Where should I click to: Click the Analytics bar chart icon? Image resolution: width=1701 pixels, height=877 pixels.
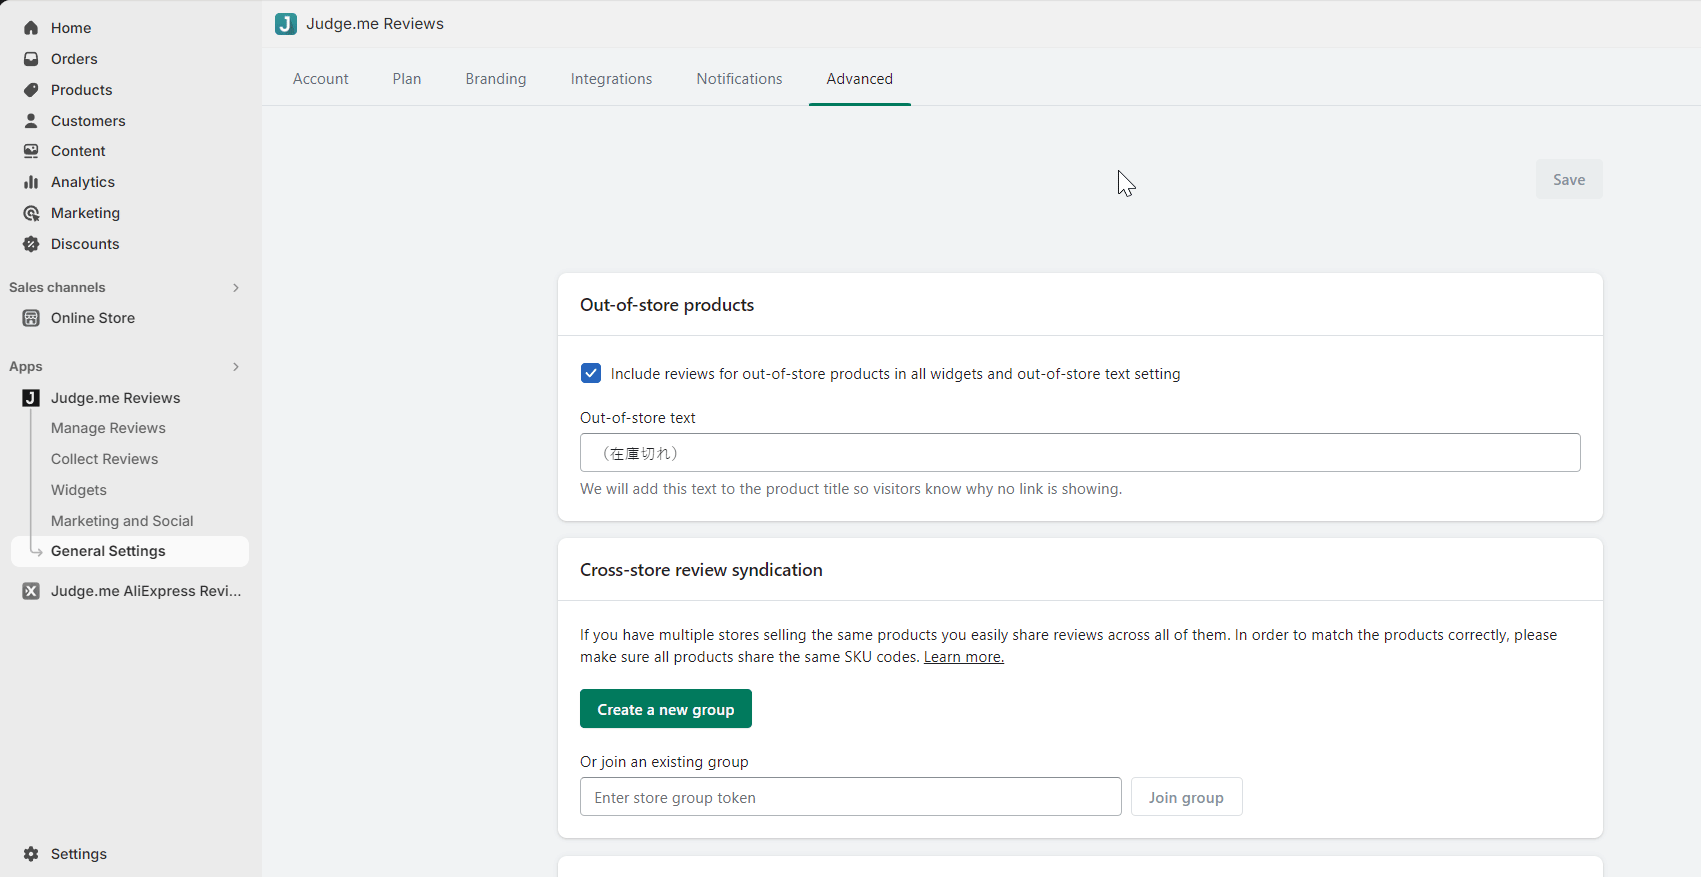click(x=31, y=182)
